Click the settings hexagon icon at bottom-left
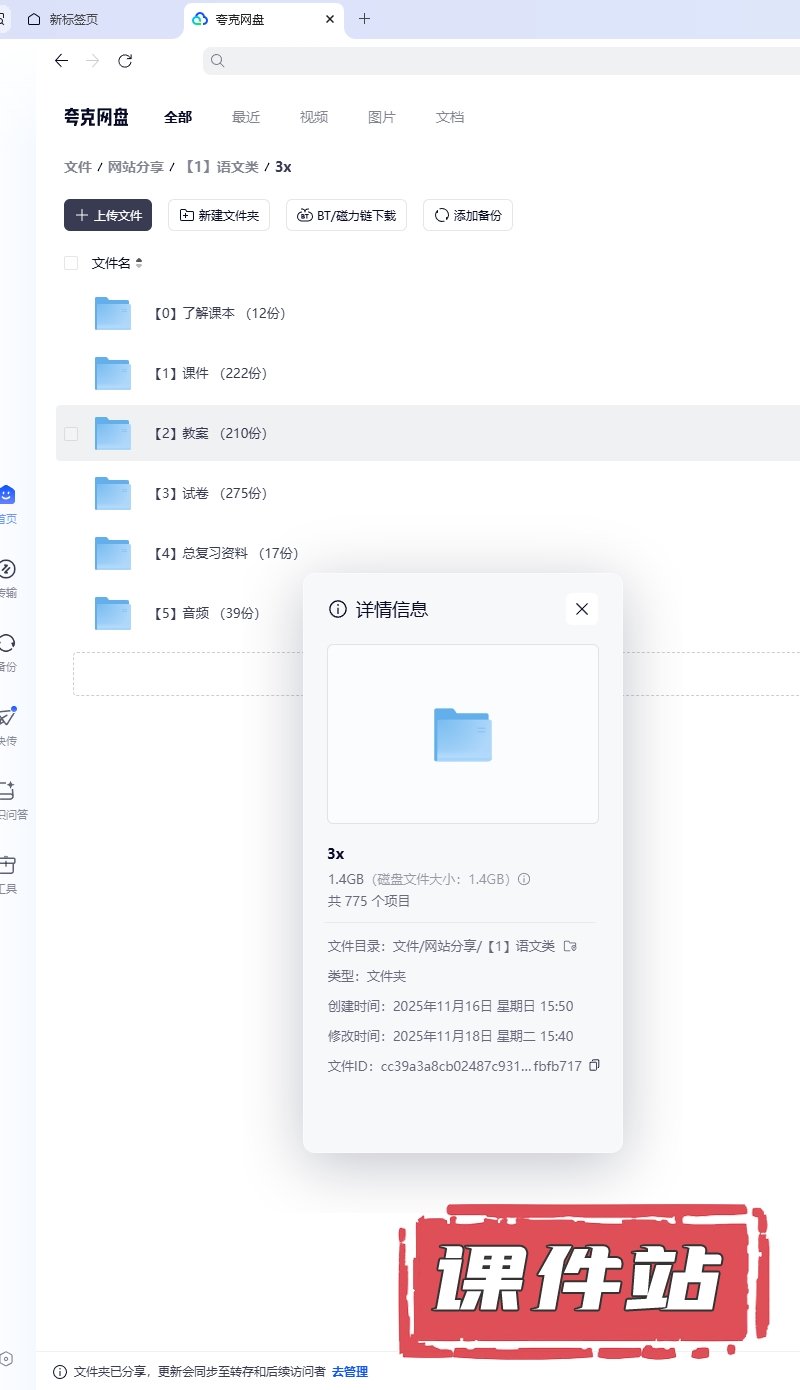The width and height of the screenshot is (800, 1390). (x=7, y=1359)
